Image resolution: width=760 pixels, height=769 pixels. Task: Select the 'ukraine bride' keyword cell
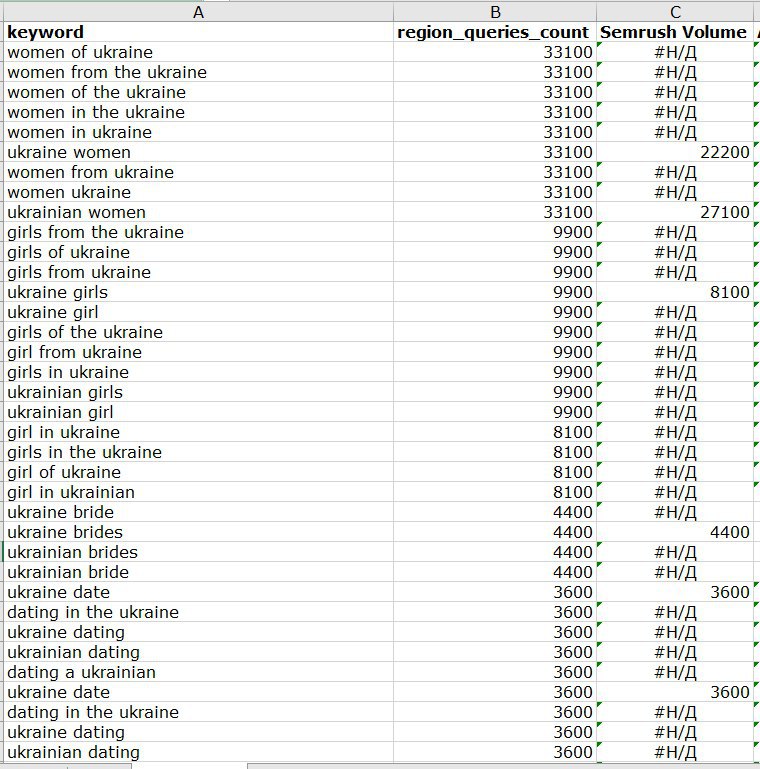coord(198,513)
